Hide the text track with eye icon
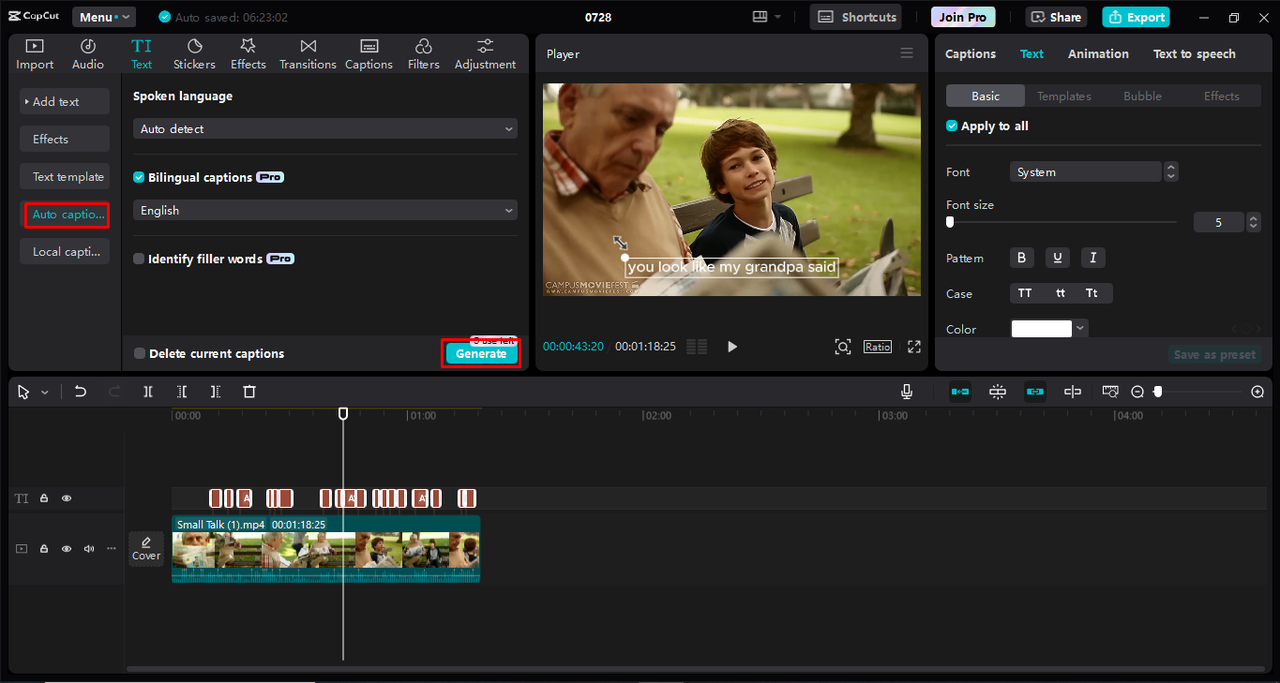 pyautogui.click(x=67, y=498)
